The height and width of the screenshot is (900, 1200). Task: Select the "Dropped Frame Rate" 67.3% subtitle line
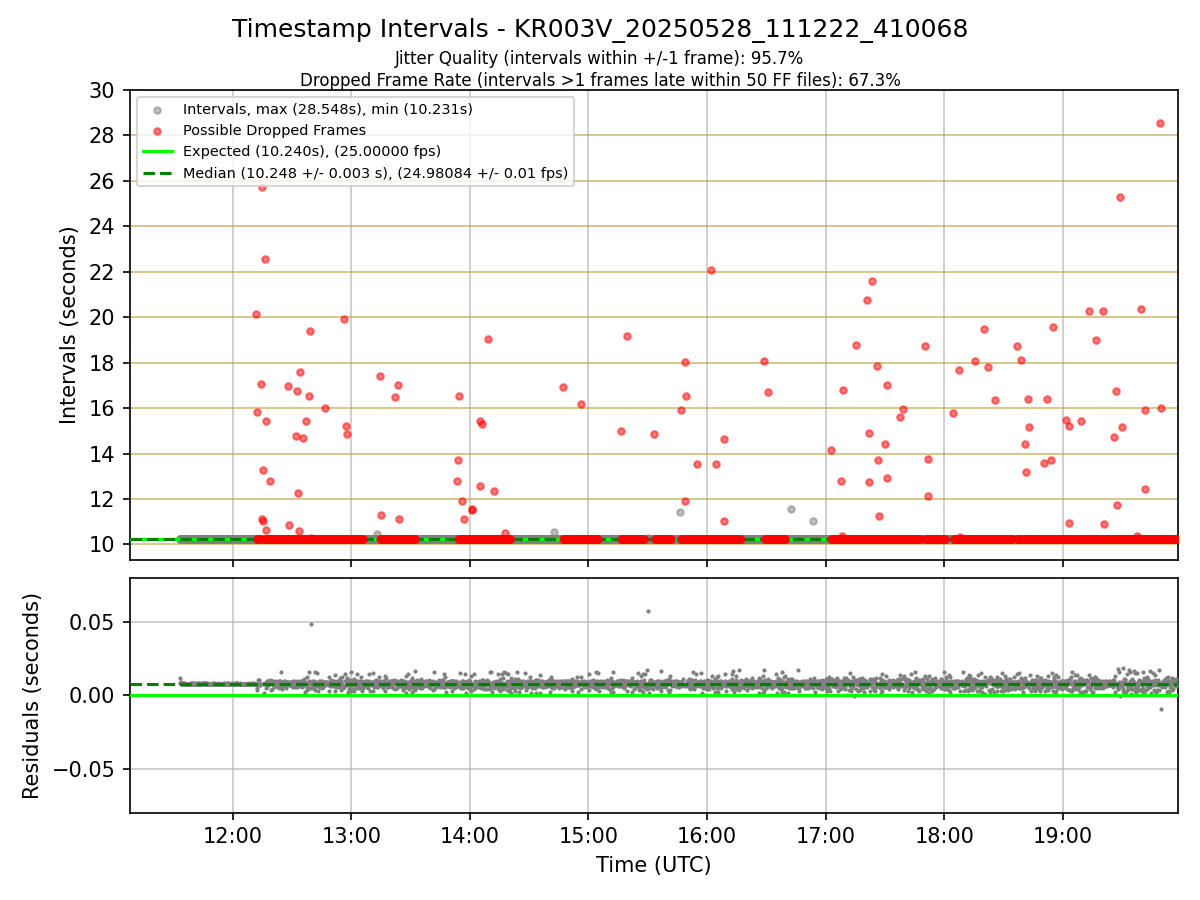tap(600, 80)
